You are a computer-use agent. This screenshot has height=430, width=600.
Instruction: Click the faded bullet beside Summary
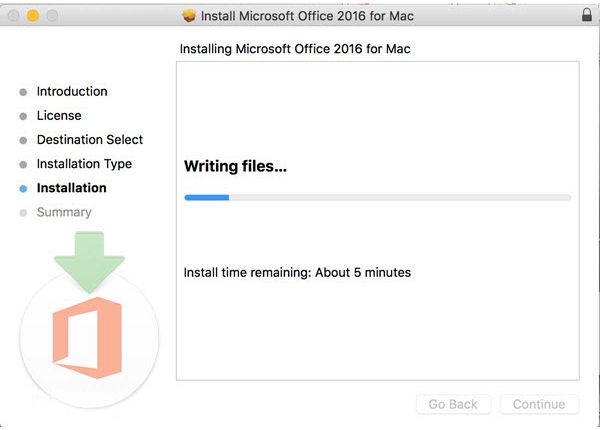click(x=23, y=213)
